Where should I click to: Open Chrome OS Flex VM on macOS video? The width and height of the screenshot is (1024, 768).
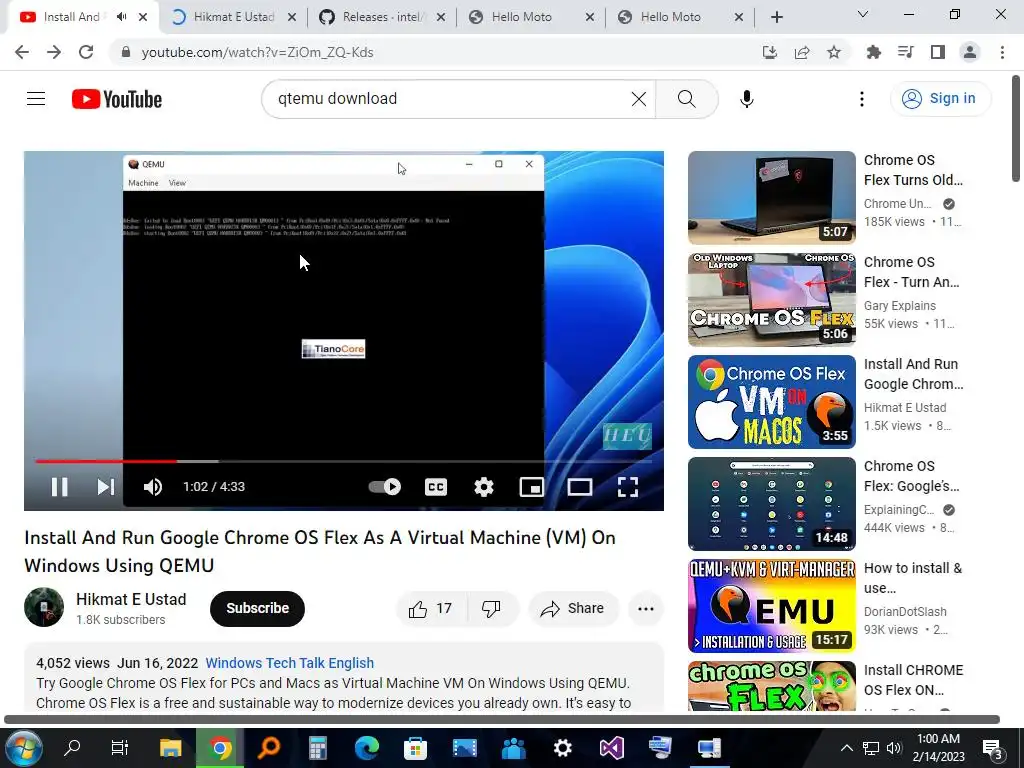pos(771,402)
